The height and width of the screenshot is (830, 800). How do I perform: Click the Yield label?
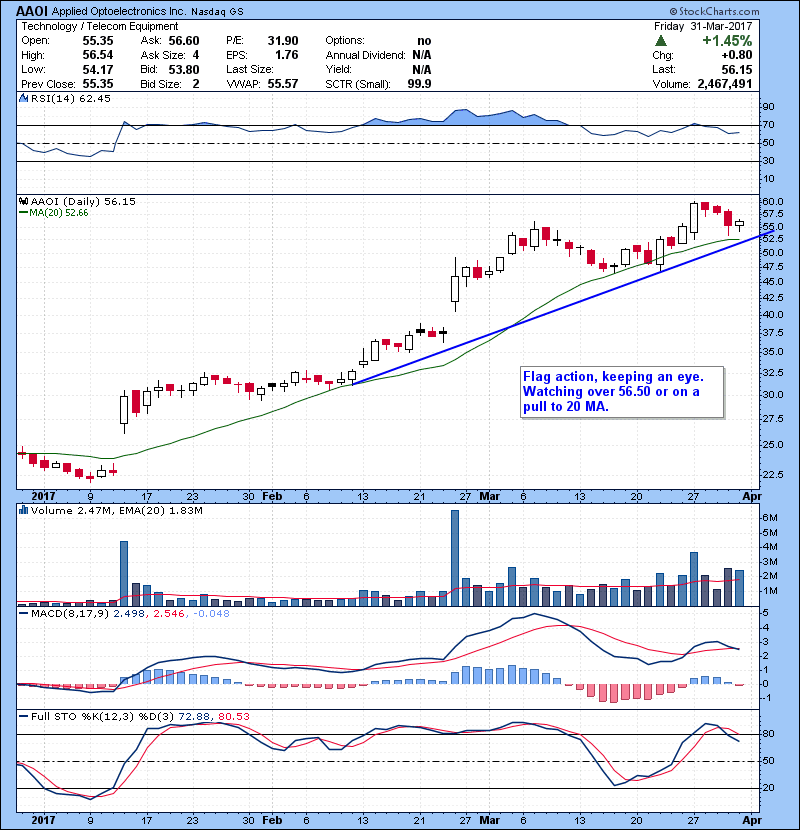coord(339,69)
